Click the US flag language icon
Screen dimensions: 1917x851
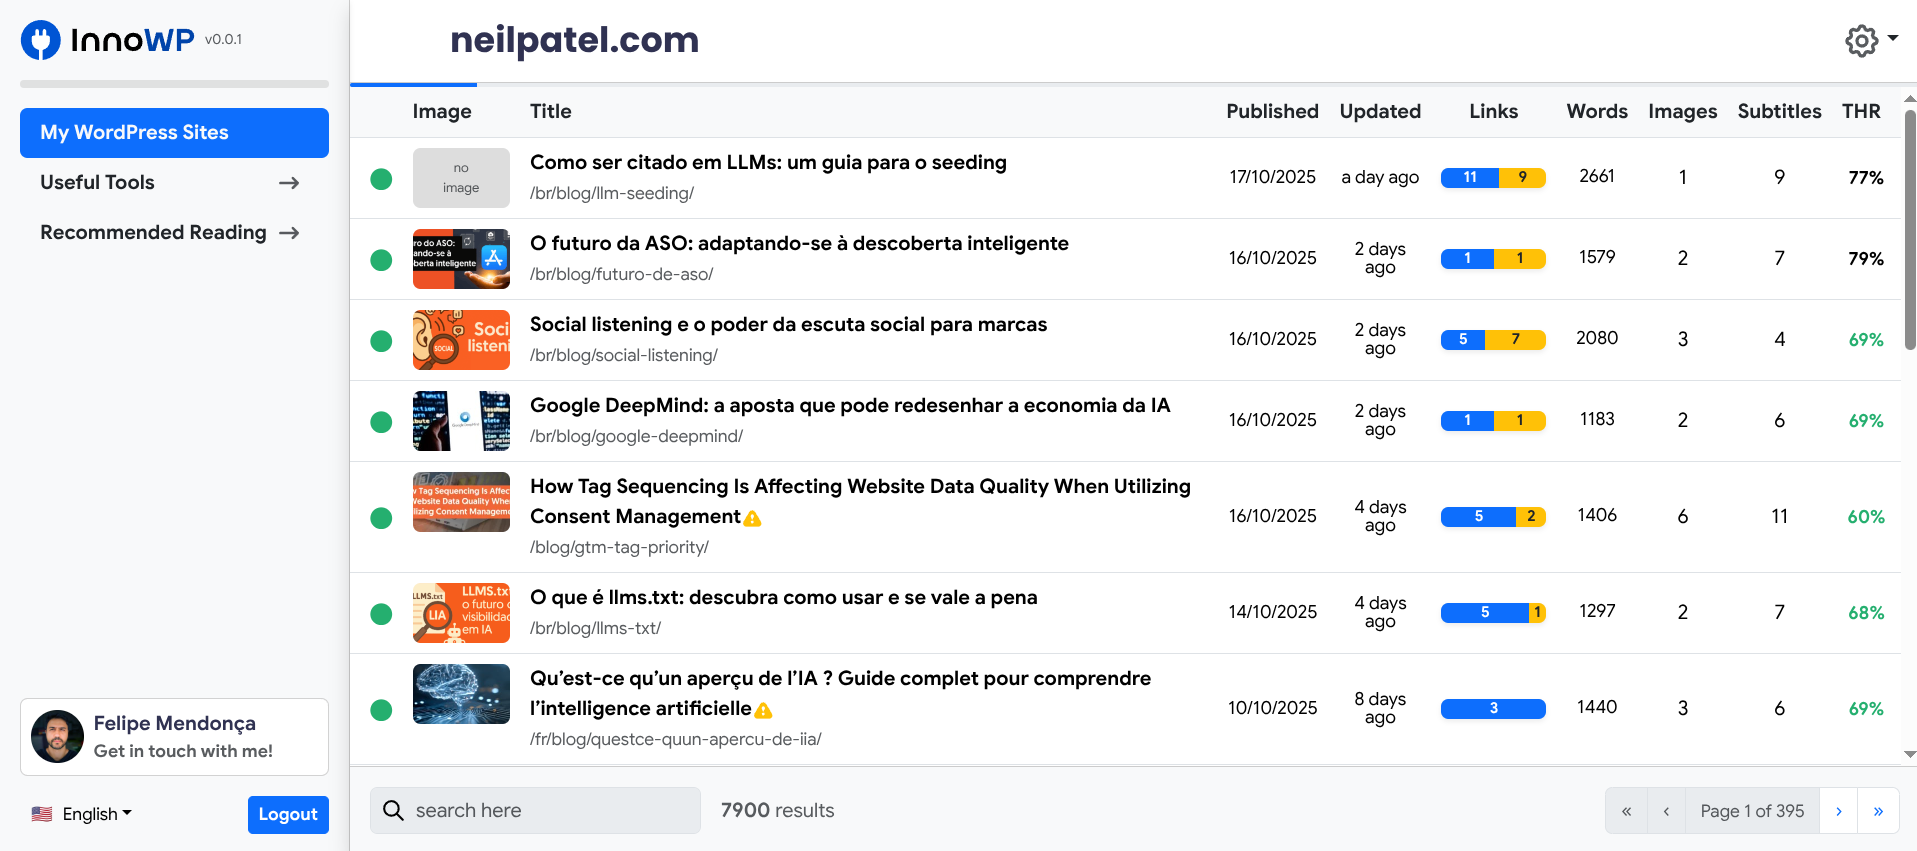42,814
